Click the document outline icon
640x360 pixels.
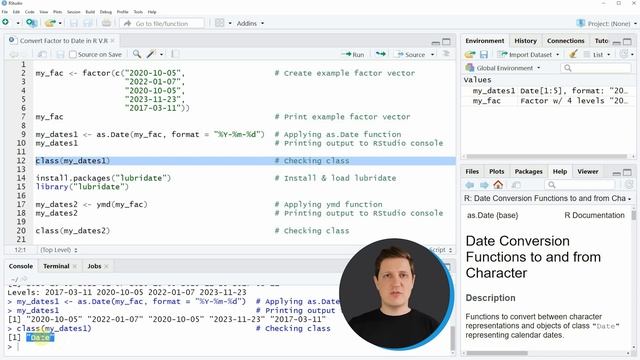click(446, 54)
